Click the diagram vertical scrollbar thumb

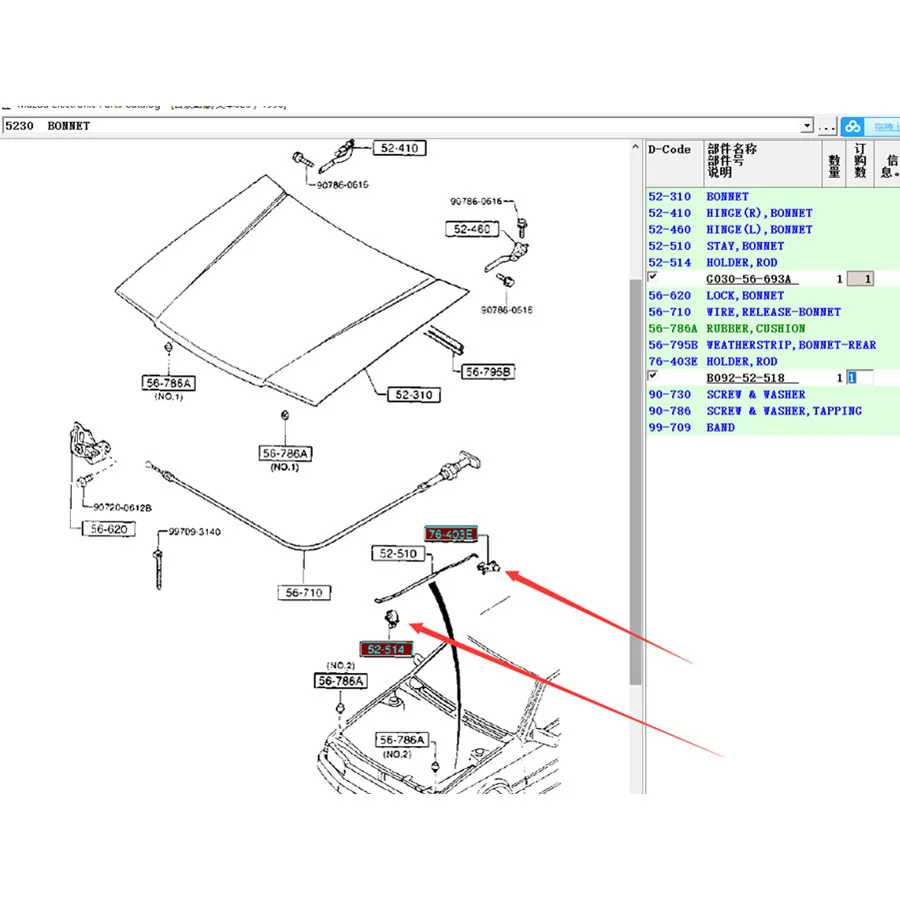pyautogui.click(x=635, y=481)
